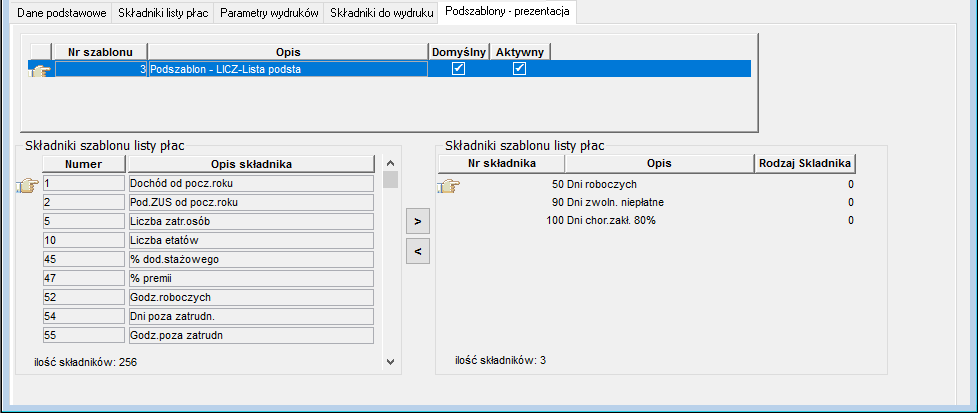The height and width of the screenshot is (413, 978).
Task: Click number field 5 in components list
Action: coord(84,221)
